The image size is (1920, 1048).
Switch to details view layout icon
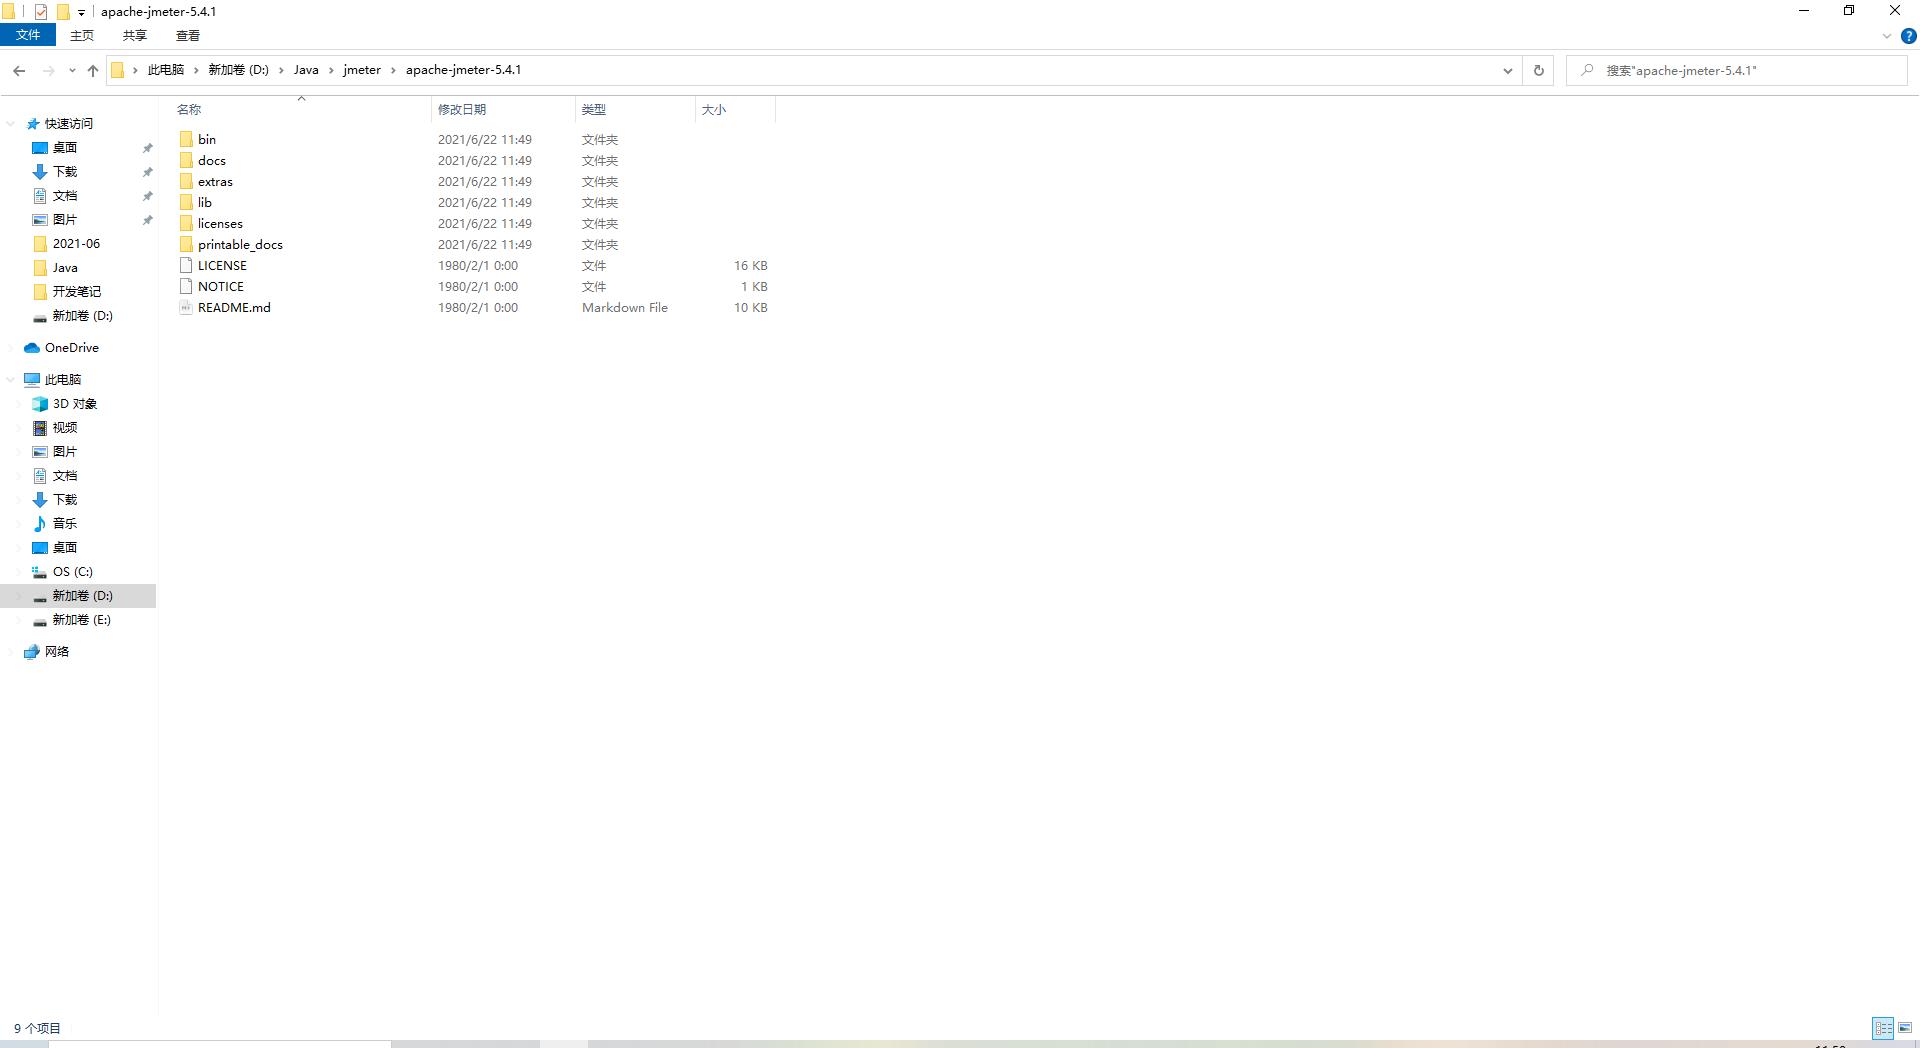point(1883,1028)
